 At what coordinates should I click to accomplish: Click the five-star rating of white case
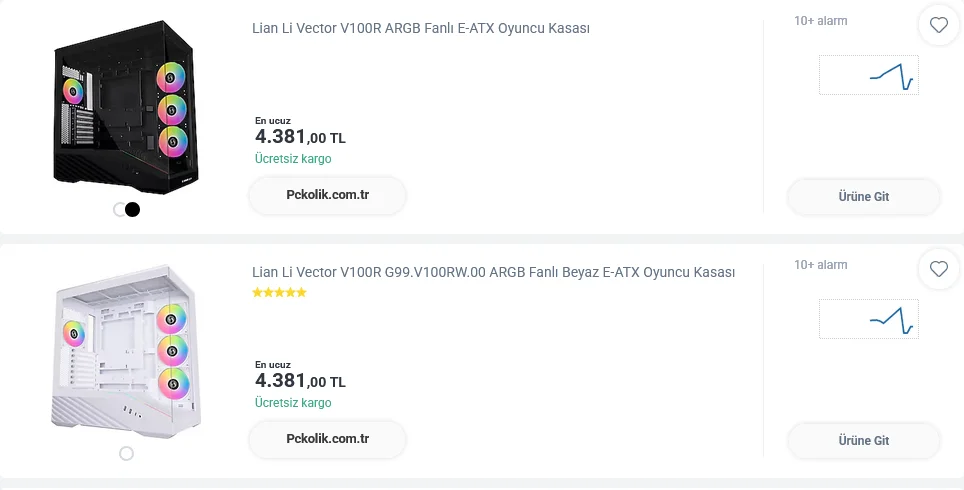(x=279, y=293)
